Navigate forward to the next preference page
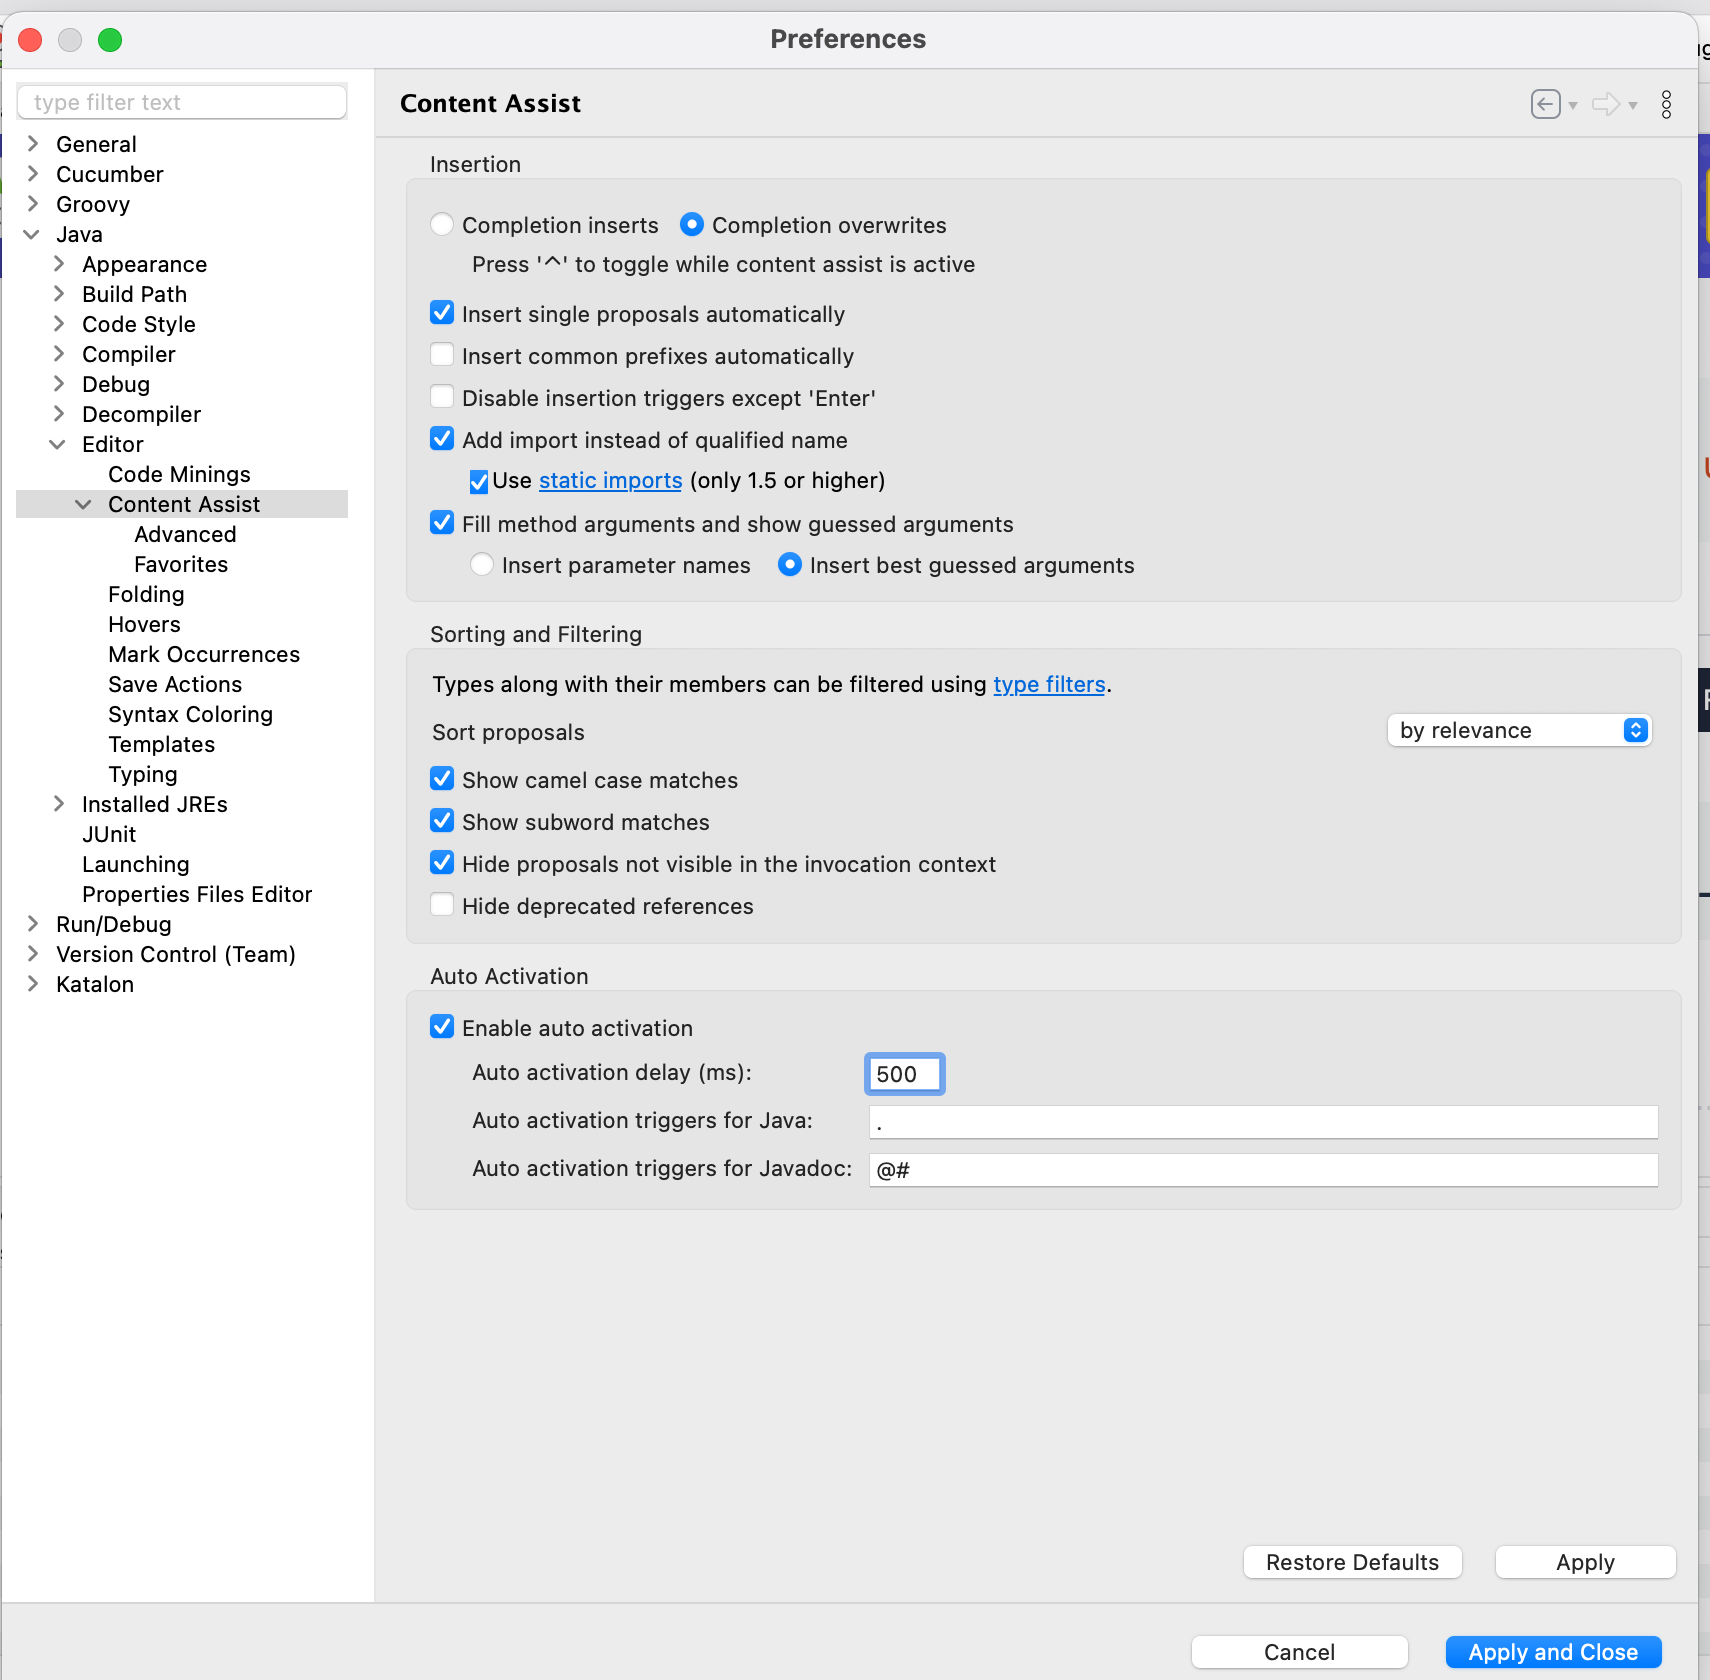Screen dimensions: 1710x1680 click(1608, 104)
